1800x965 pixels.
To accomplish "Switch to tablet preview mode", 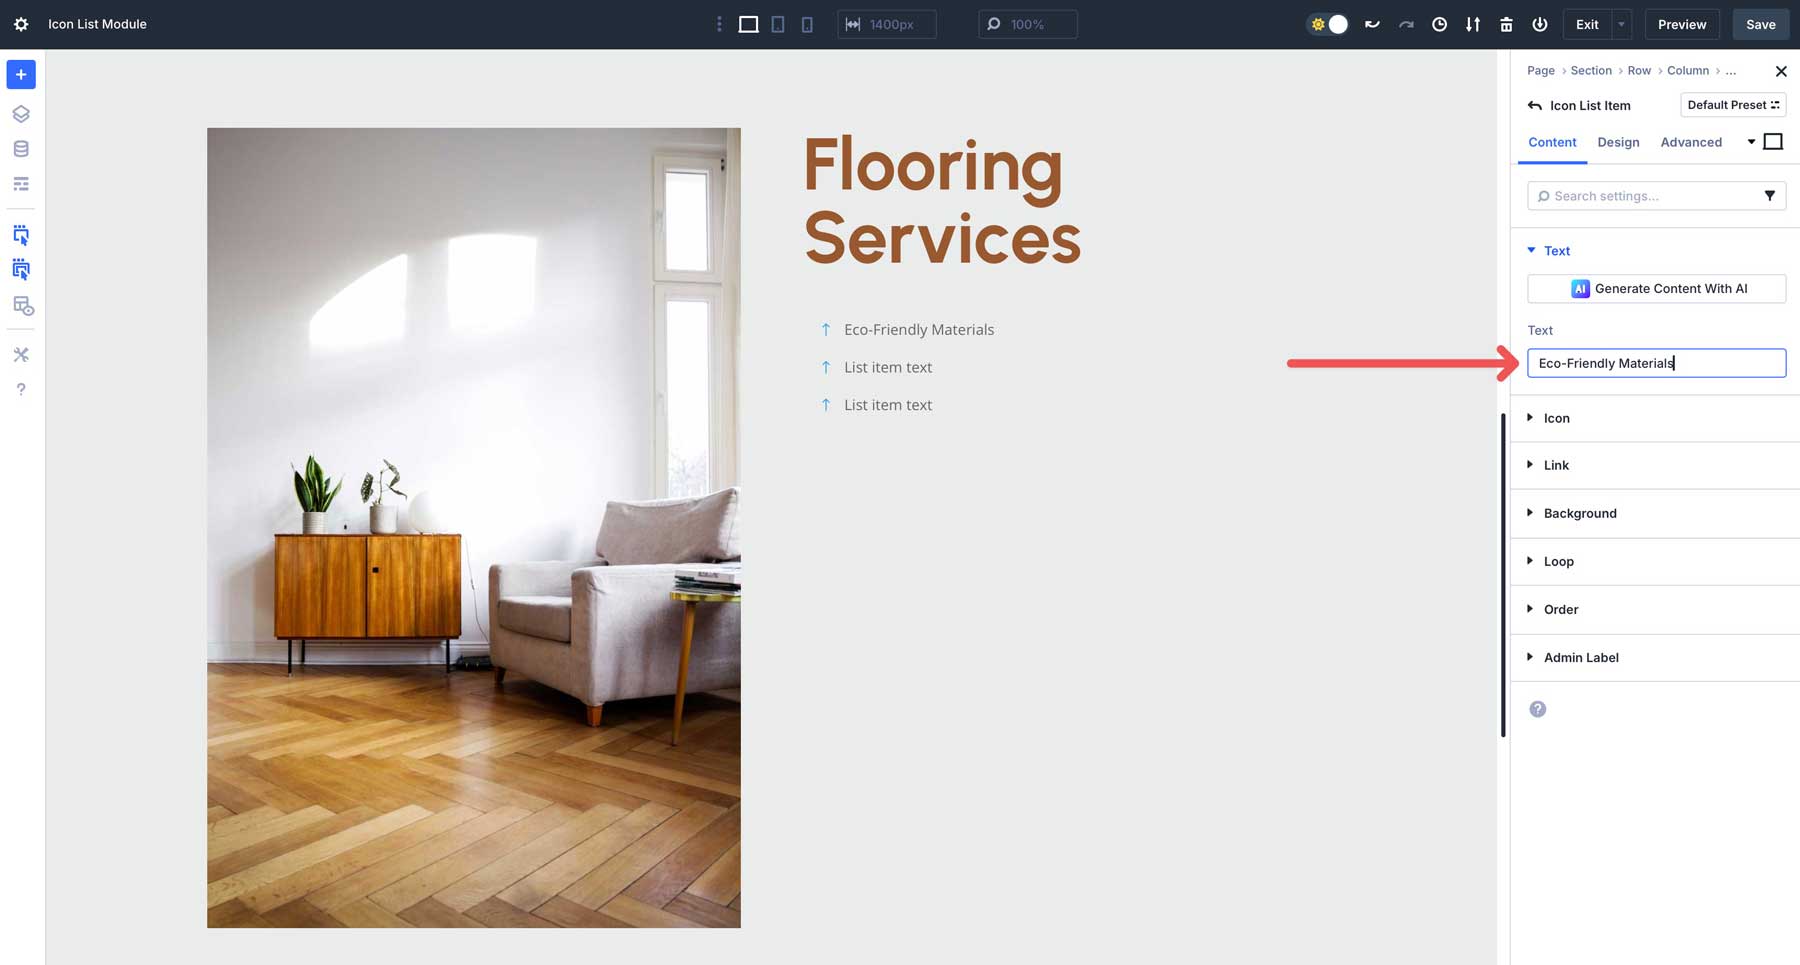I will pos(777,24).
